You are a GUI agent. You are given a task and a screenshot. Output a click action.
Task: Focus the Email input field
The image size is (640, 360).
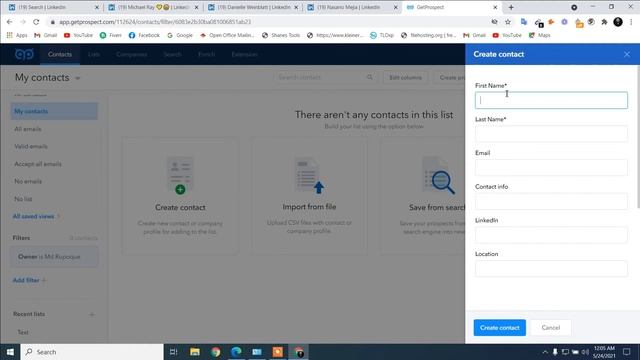pyautogui.click(x=551, y=167)
